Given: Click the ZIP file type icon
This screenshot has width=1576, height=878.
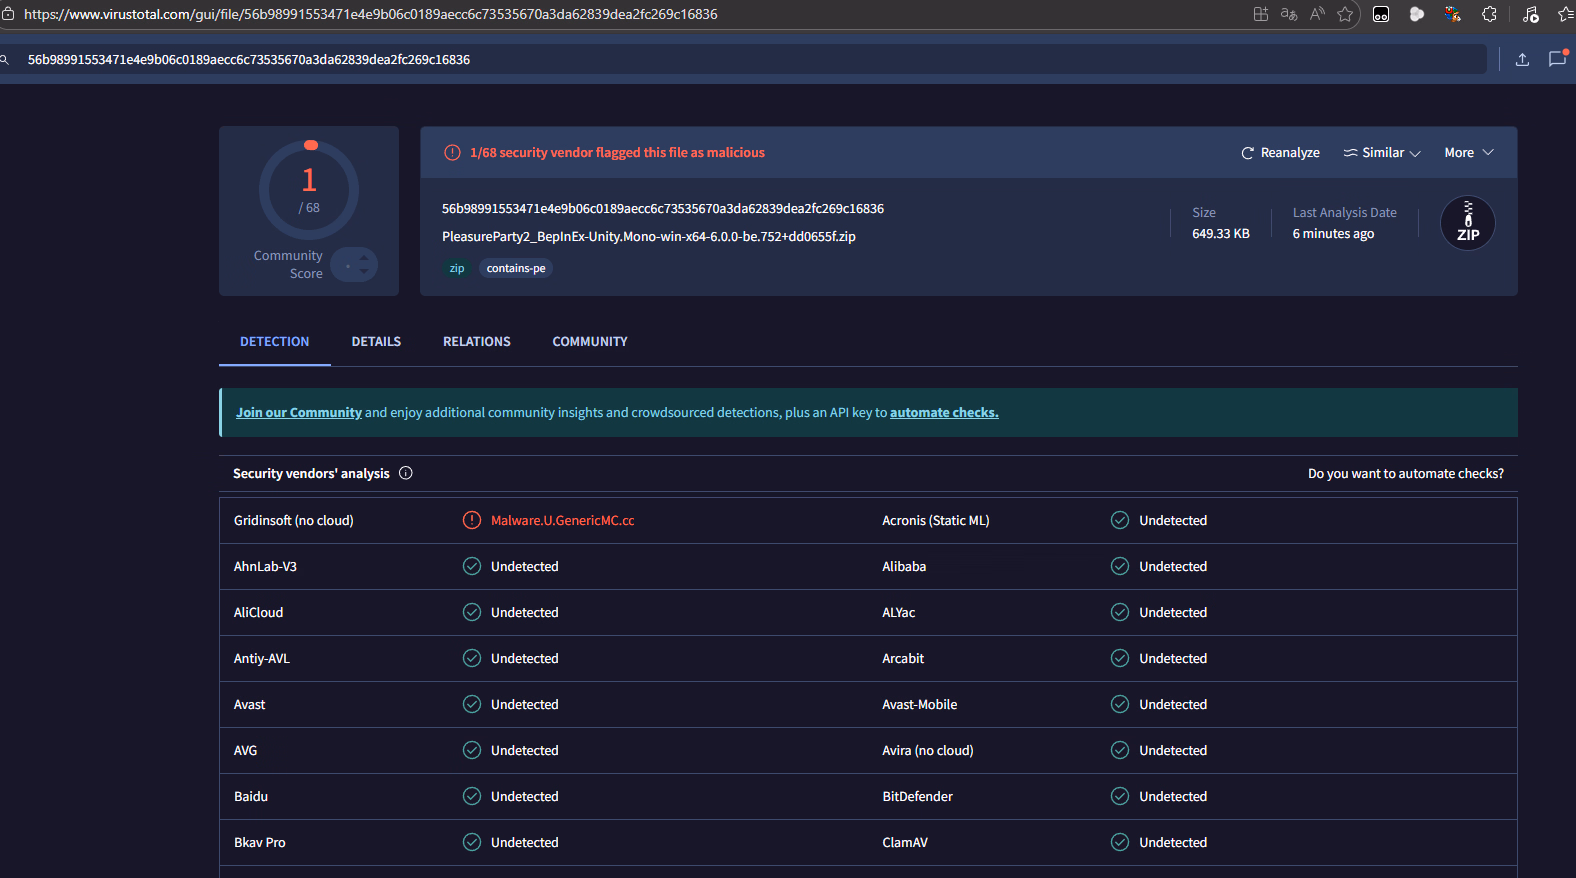Looking at the screenshot, I should (1467, 223).
